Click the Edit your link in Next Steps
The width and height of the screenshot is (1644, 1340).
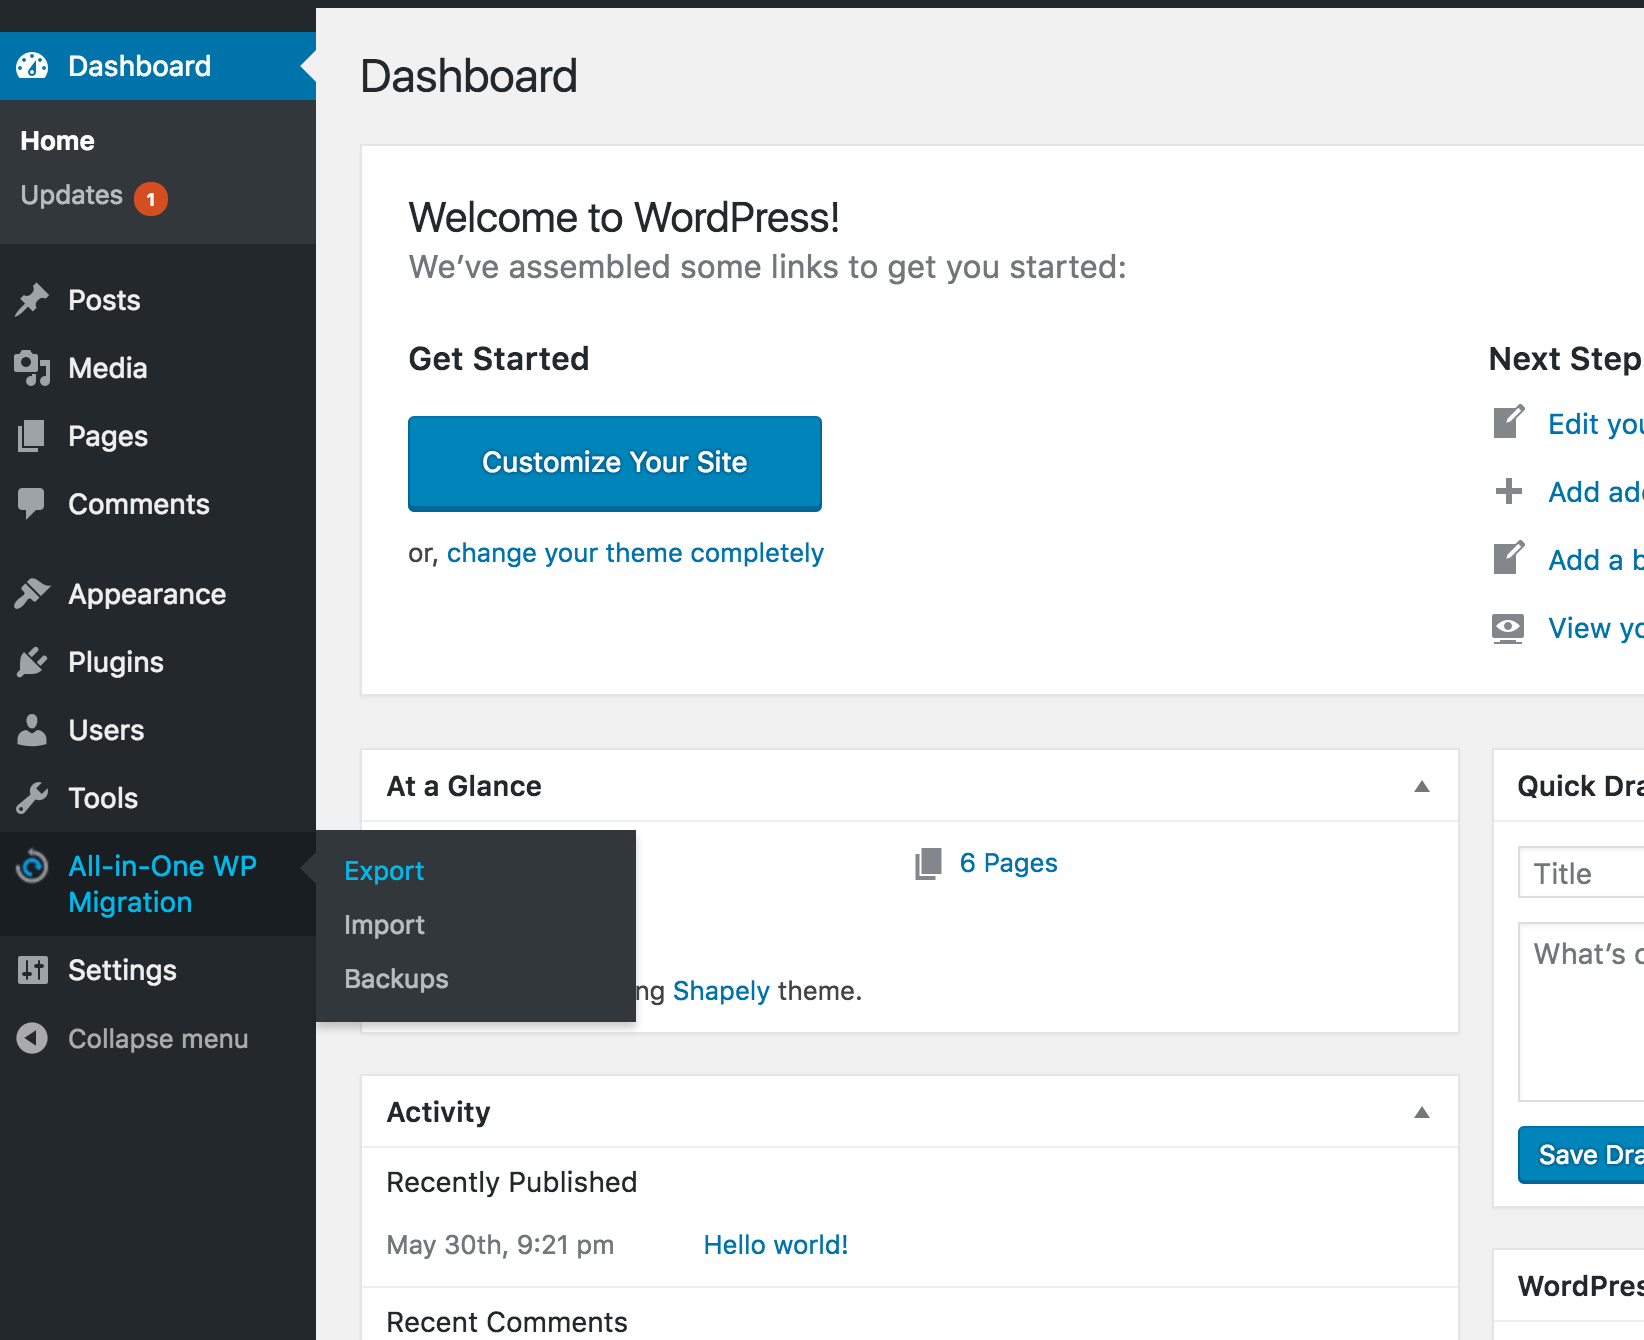(1596, 424)
